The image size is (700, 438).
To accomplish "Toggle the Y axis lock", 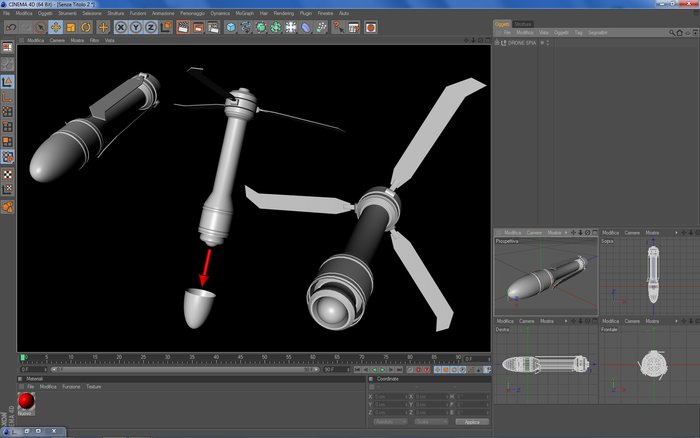I will pos(135,27).
